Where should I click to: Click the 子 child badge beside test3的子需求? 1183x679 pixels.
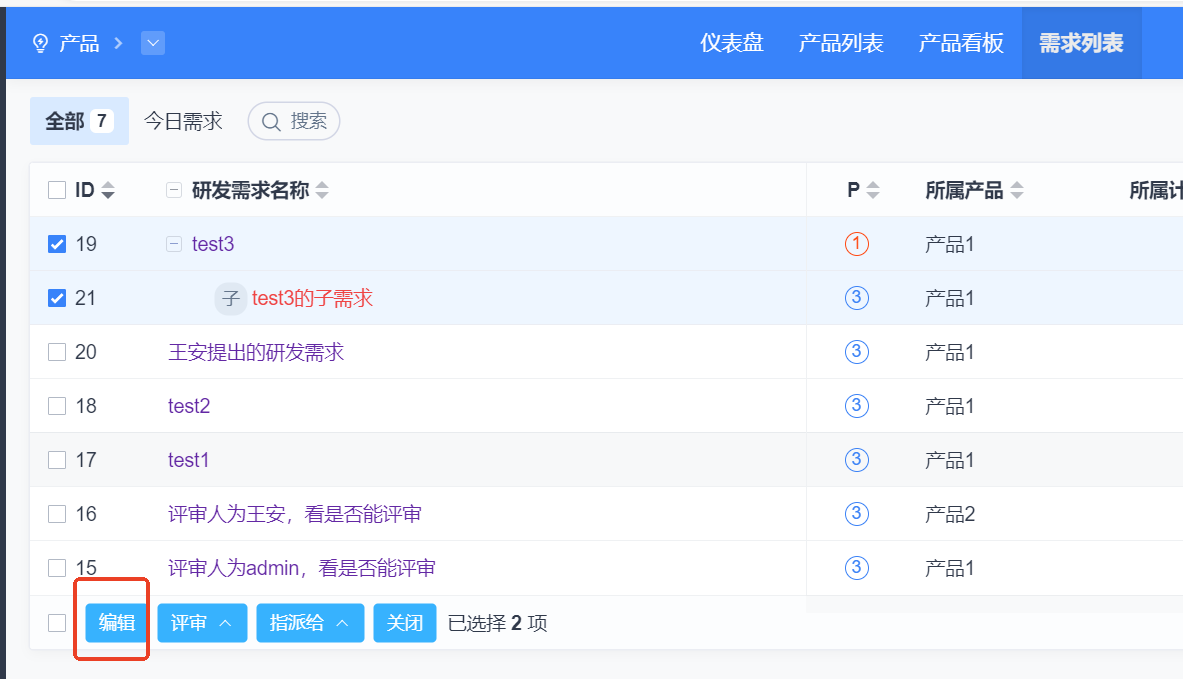tap(231, 298)
